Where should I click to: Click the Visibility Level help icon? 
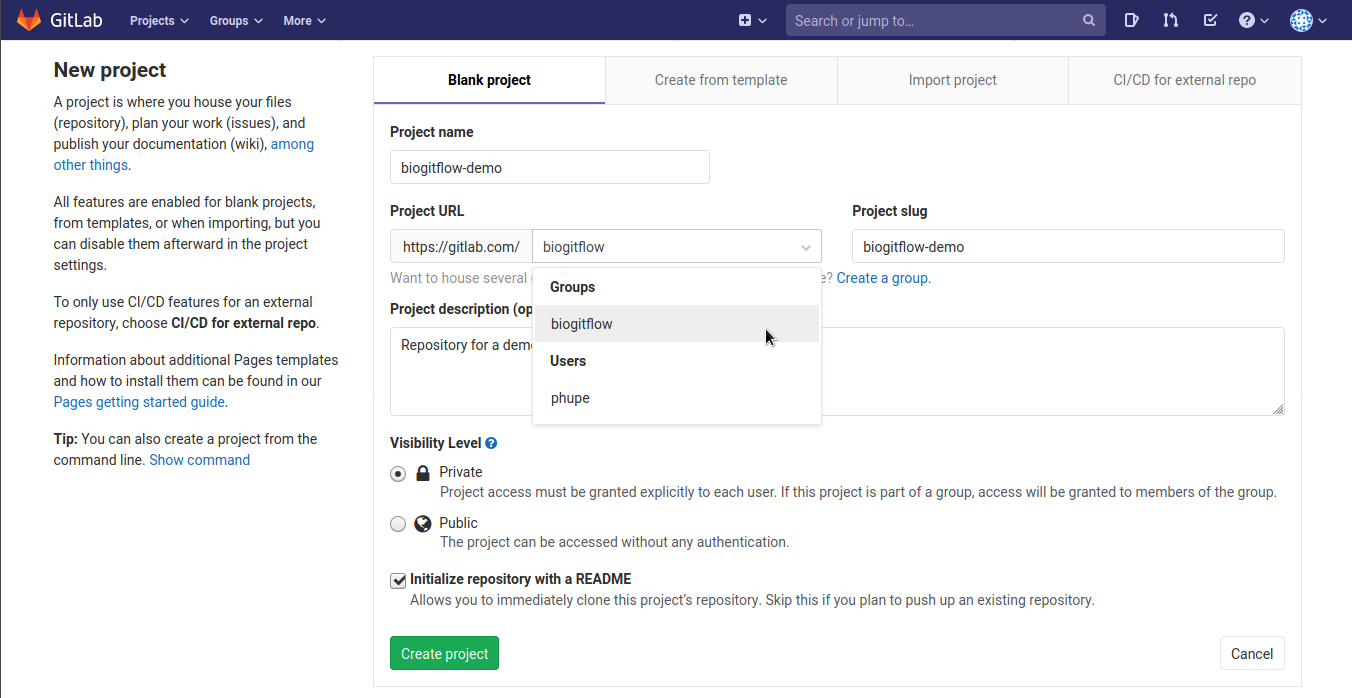[491, 443]
